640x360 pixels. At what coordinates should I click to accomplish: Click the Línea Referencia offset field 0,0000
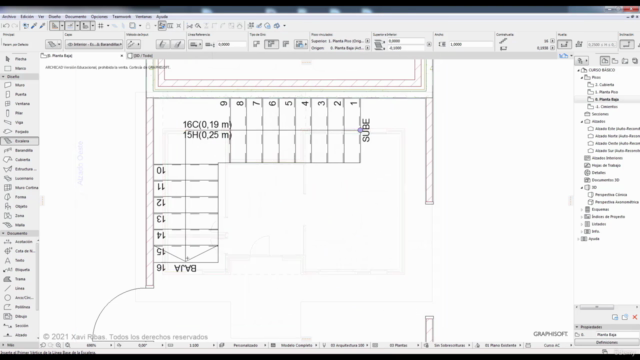(x=231, y=44)
